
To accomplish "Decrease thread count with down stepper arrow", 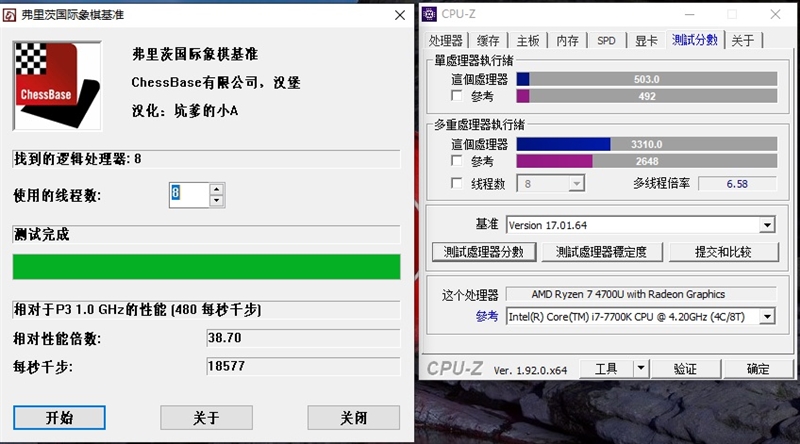I will click(217, 201).
